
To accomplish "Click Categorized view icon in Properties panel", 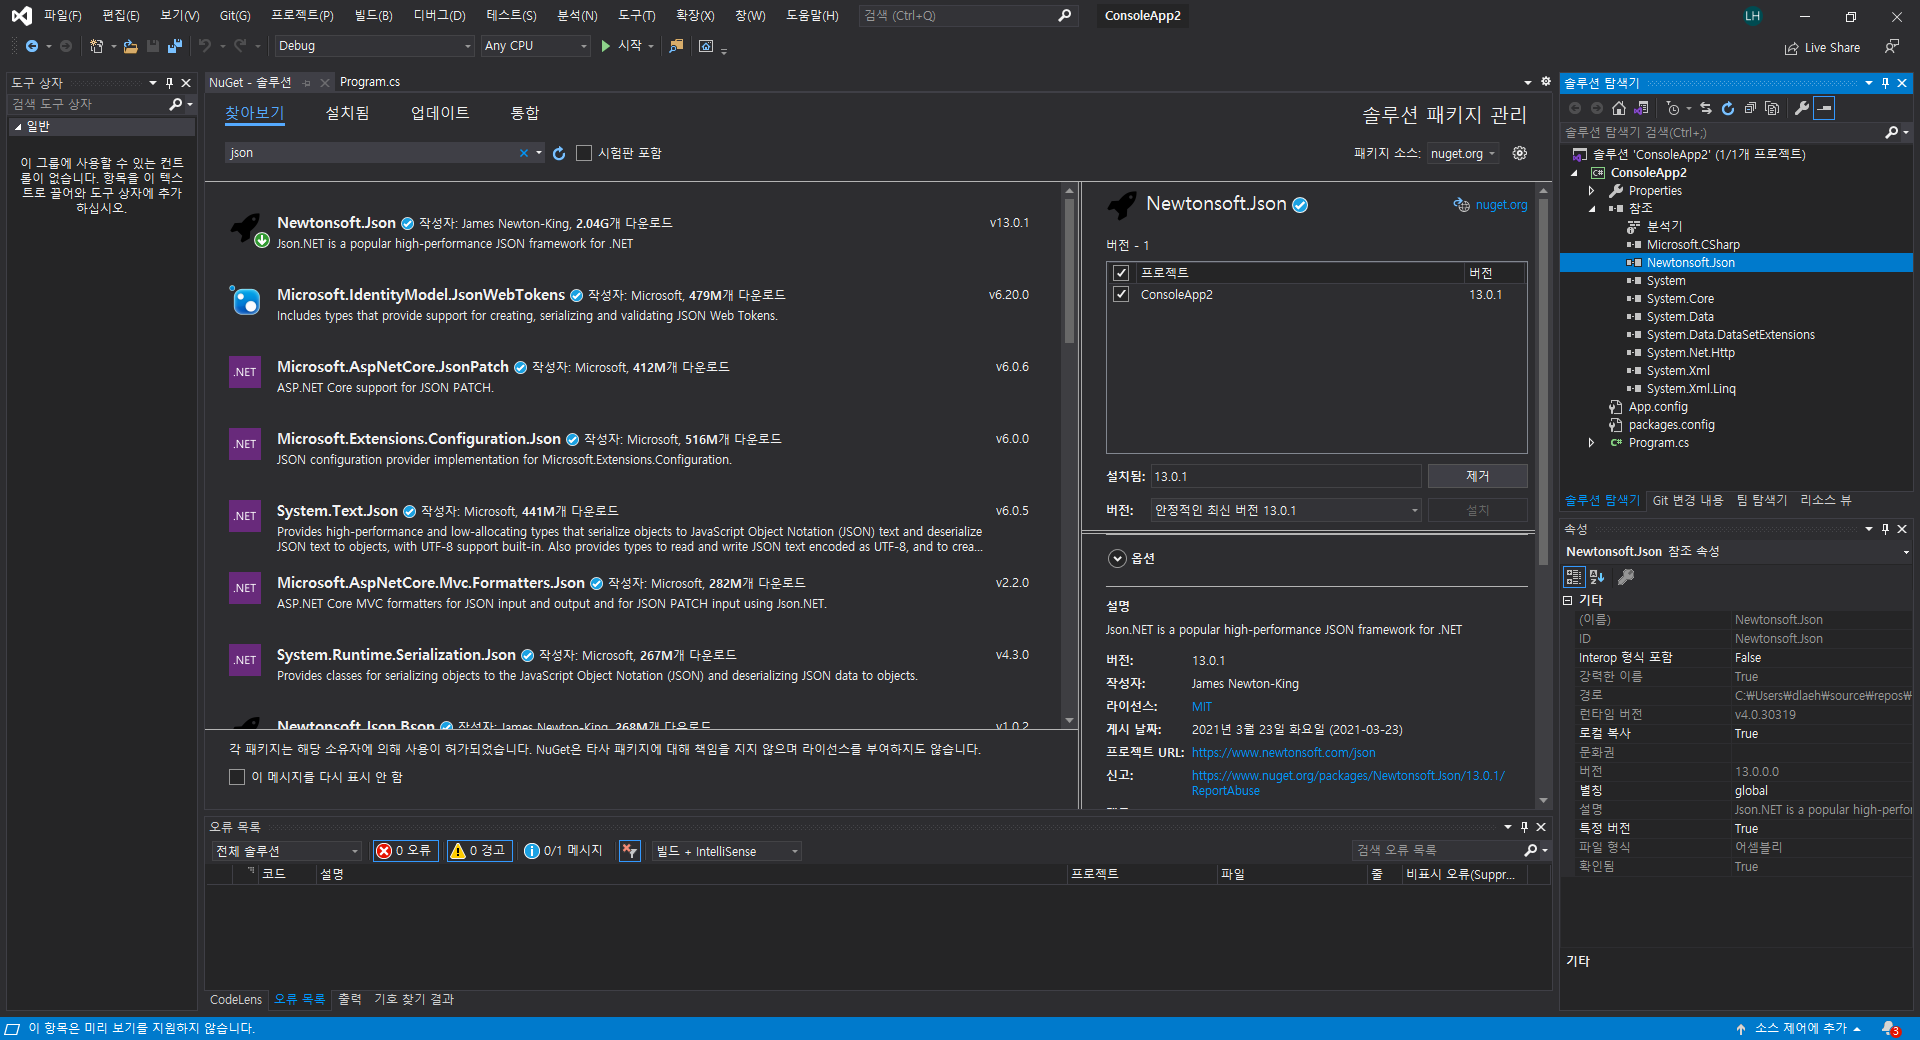I will point(1574,577).
